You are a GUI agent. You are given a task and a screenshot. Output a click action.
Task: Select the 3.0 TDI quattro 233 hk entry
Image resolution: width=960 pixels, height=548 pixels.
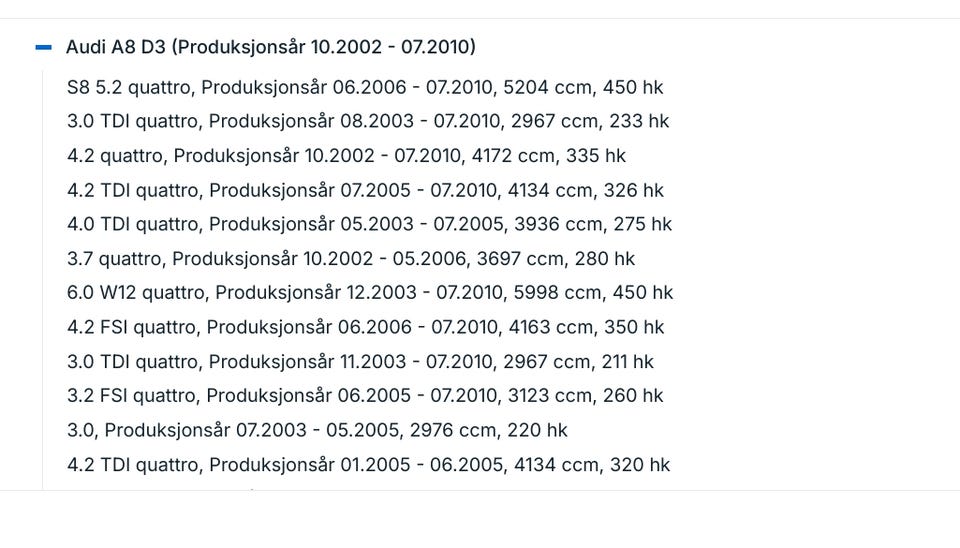(x=368, y=121)
